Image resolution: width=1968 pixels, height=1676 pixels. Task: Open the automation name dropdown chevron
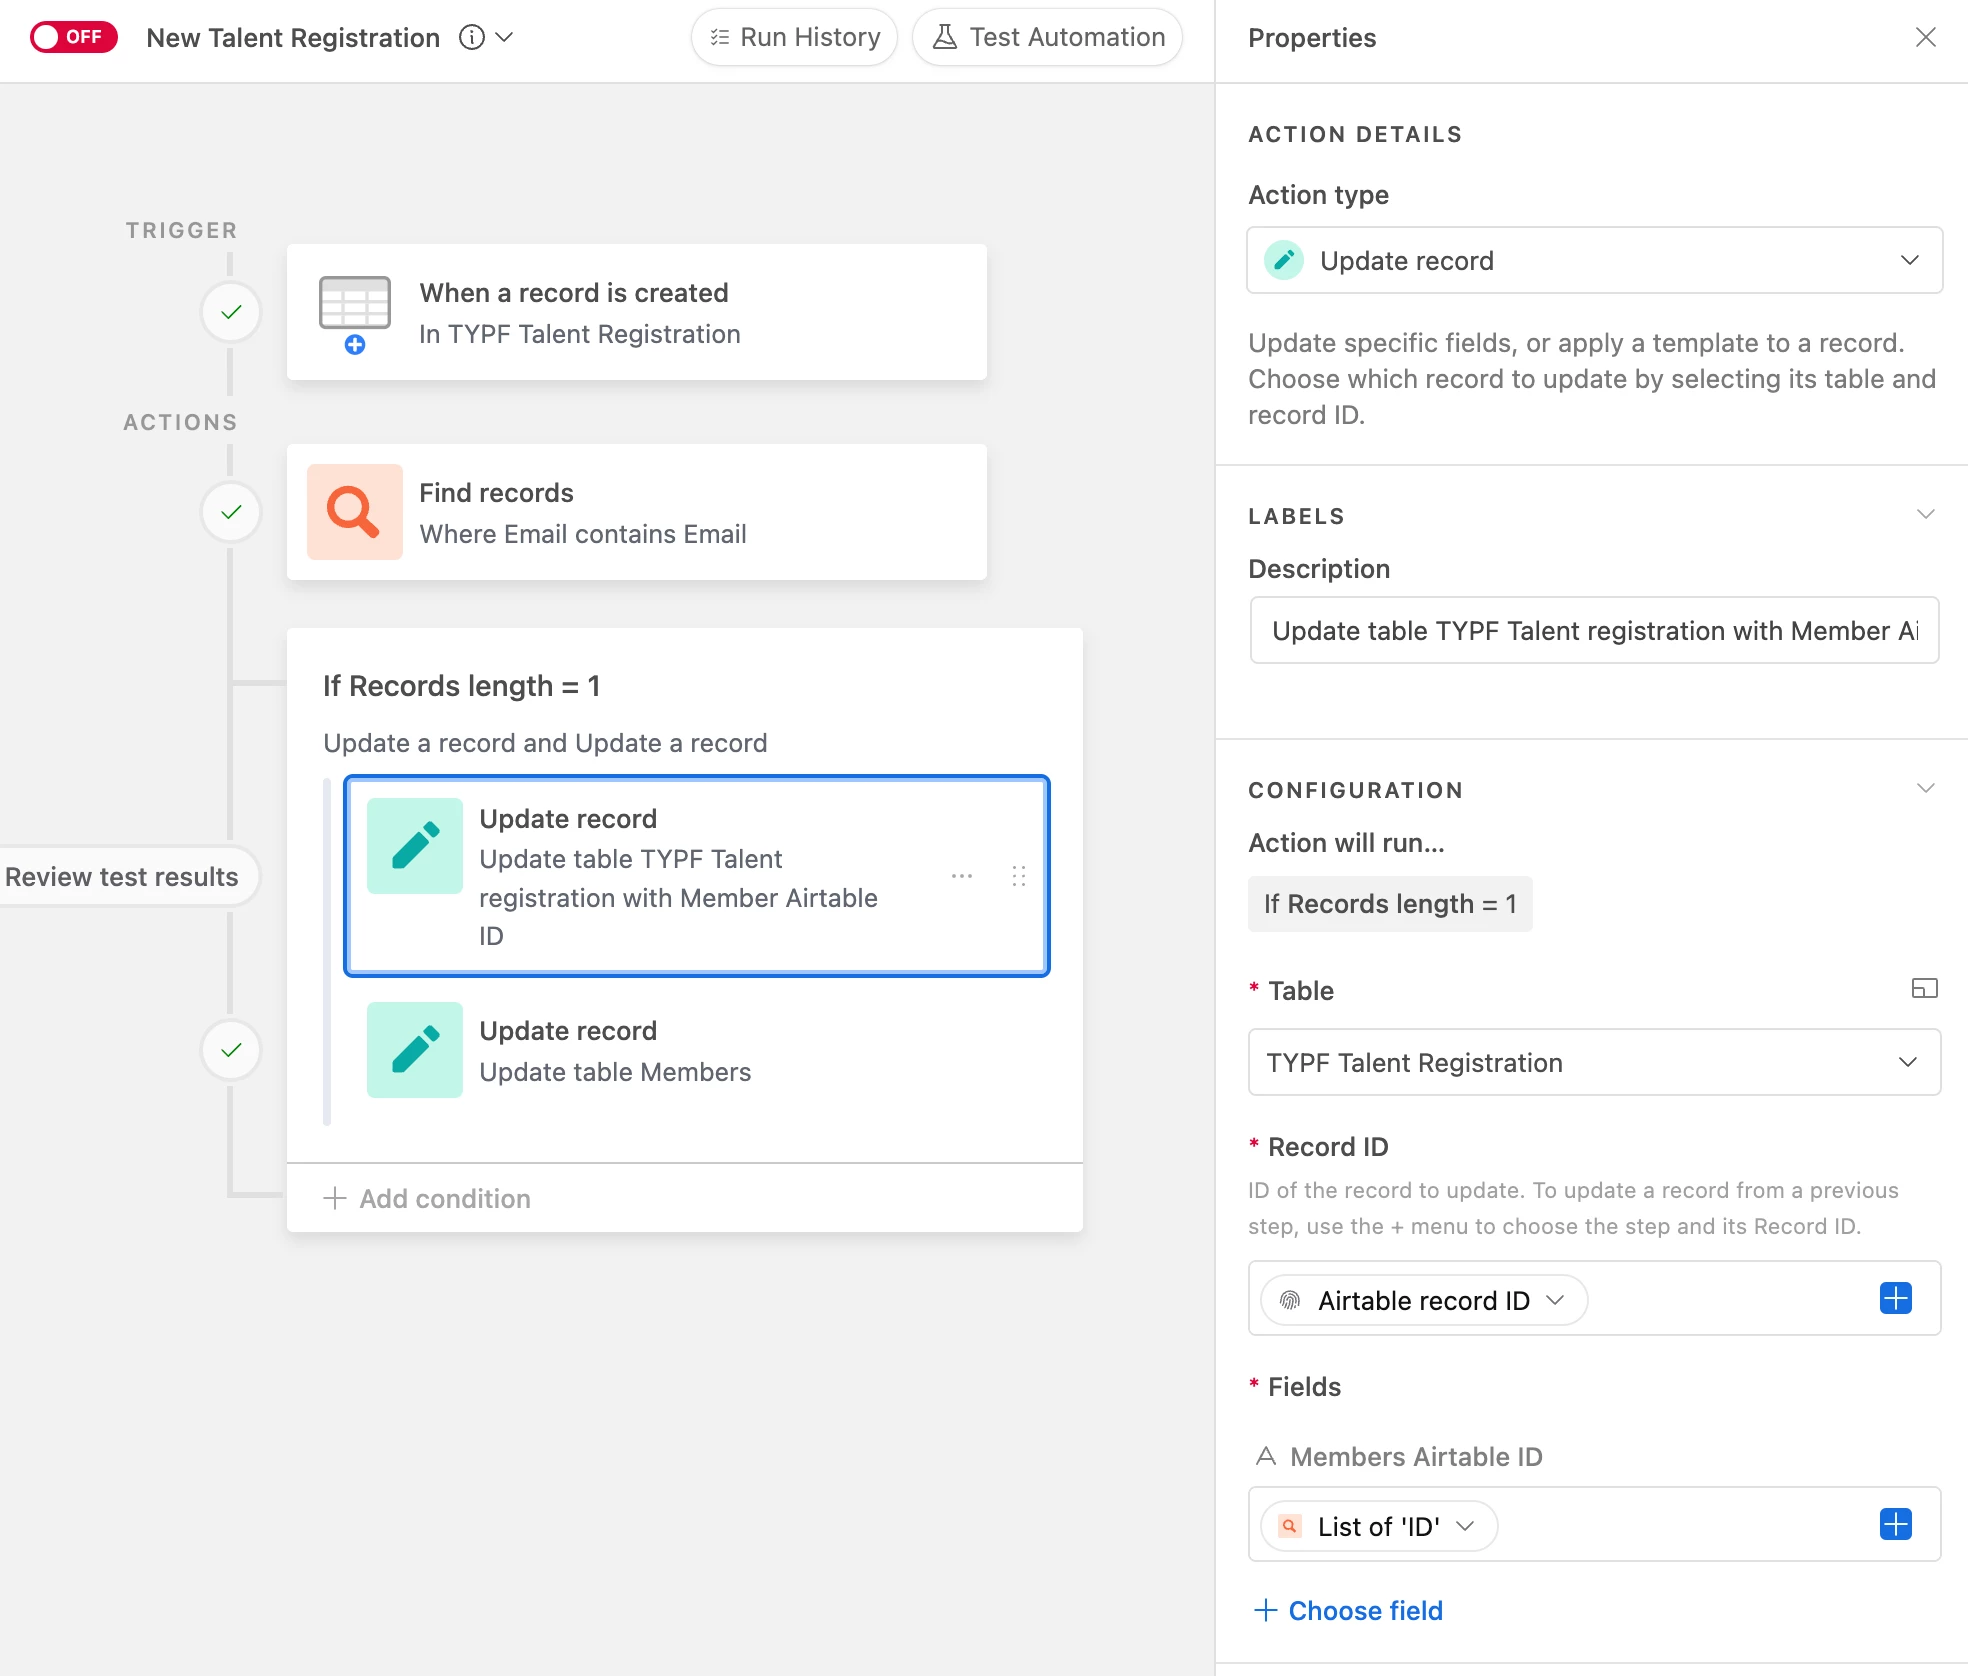coord(505,37)
